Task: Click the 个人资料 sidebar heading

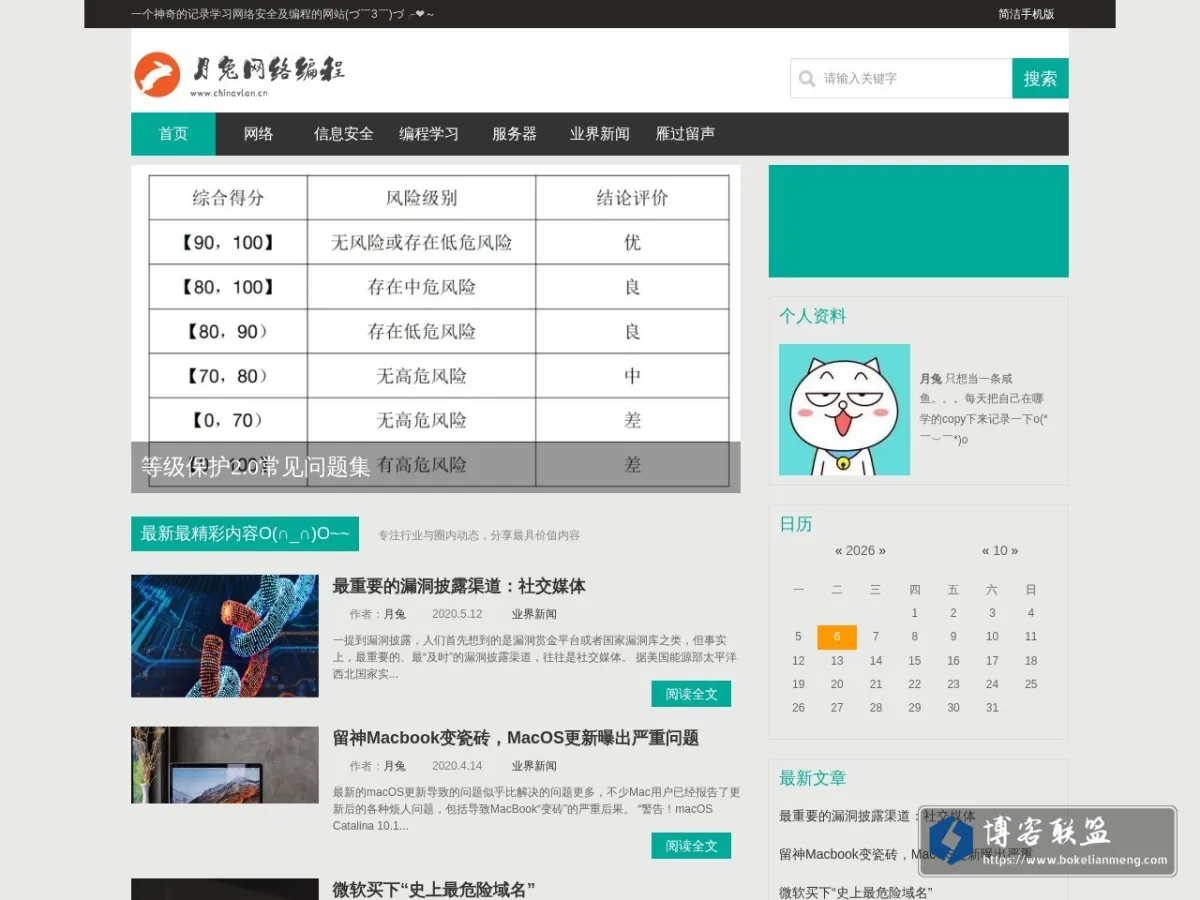Action: pos(812,316)
